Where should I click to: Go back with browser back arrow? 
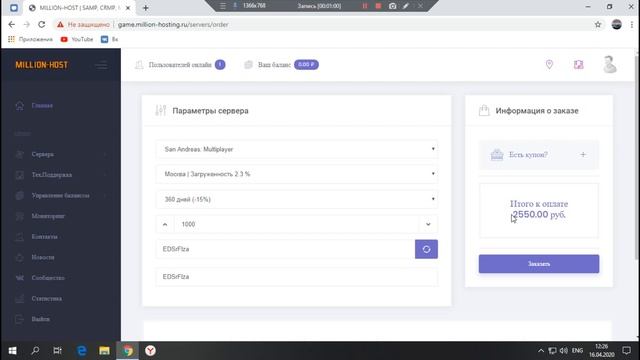coord(11,24)
